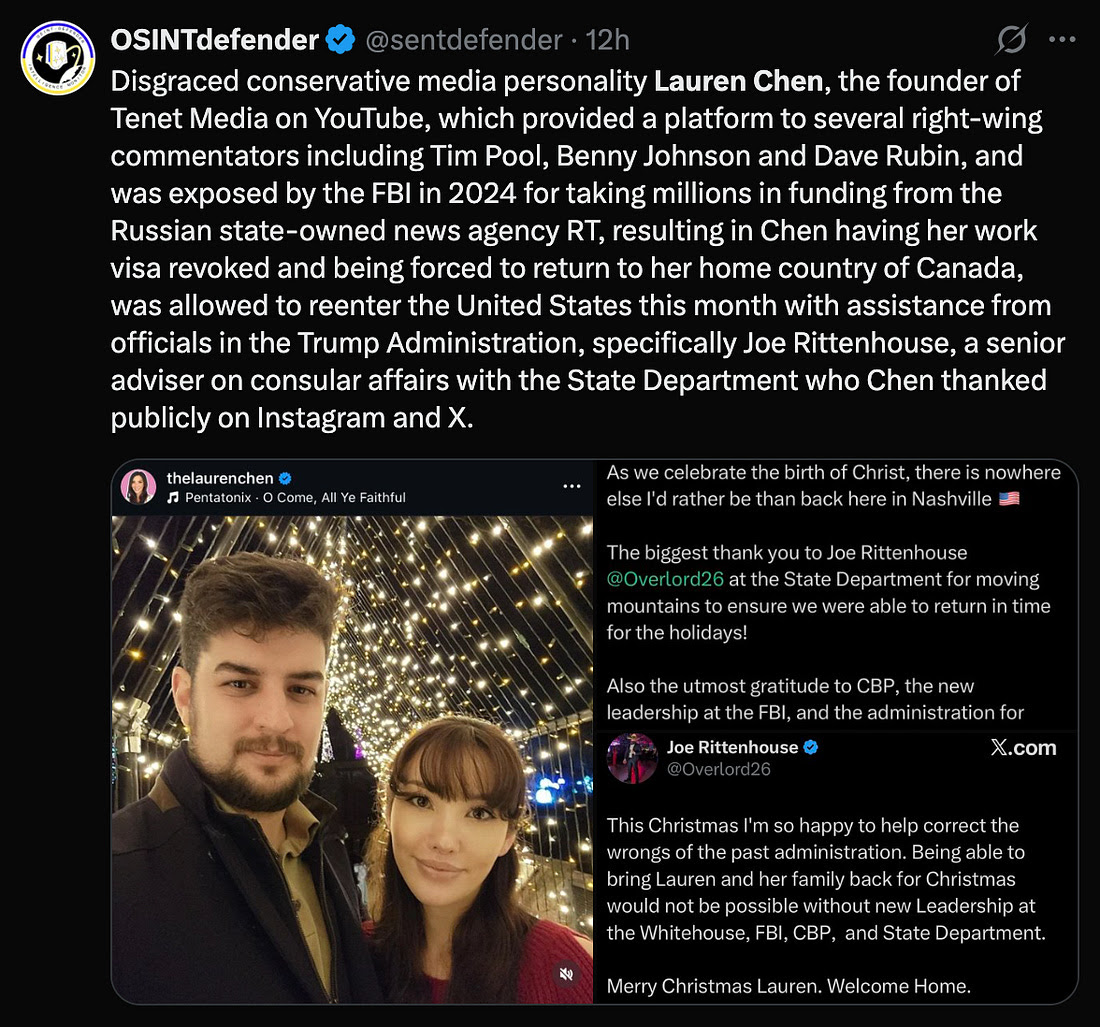Click the green @Overlord26 mention
Image resolution: width=1100 pixels, height=1027 pixels.
coord(664,579)
